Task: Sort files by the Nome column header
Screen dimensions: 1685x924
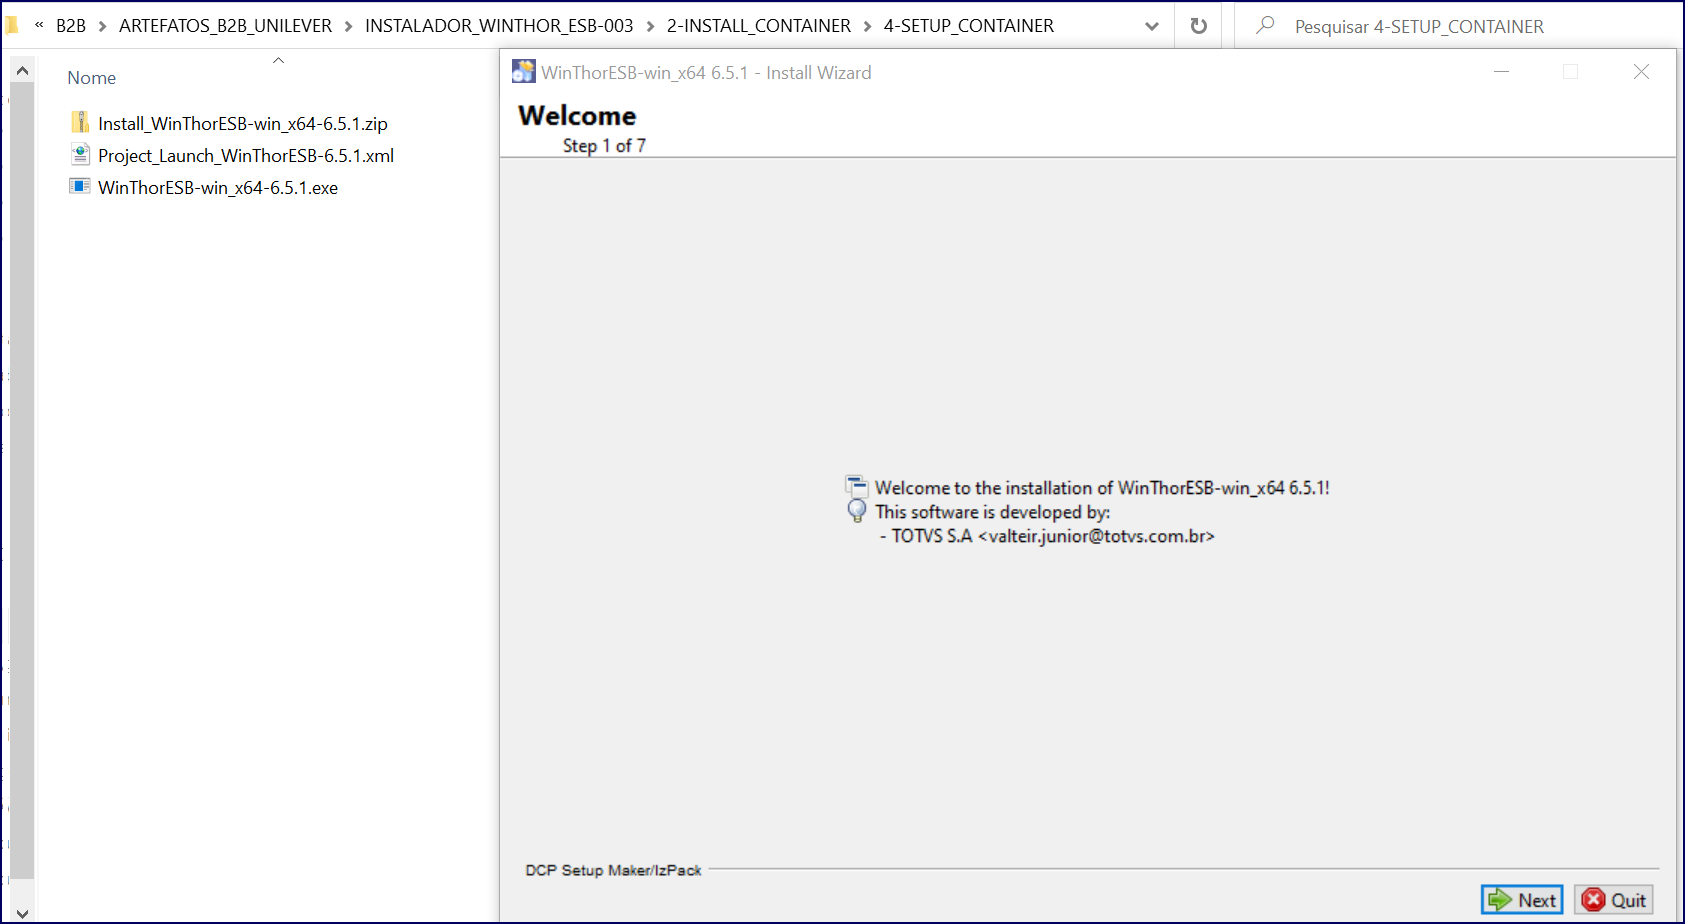Action: [x=92, y=78]
